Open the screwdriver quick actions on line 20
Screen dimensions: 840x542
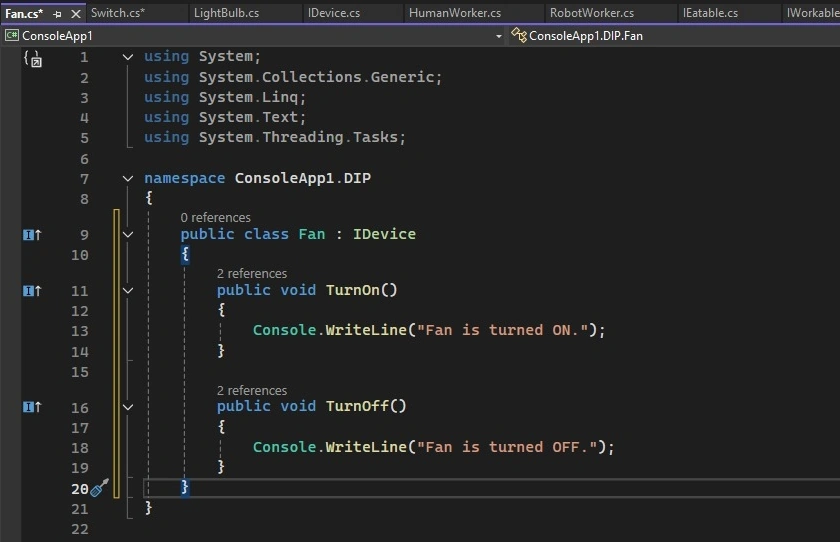(100, 488)
